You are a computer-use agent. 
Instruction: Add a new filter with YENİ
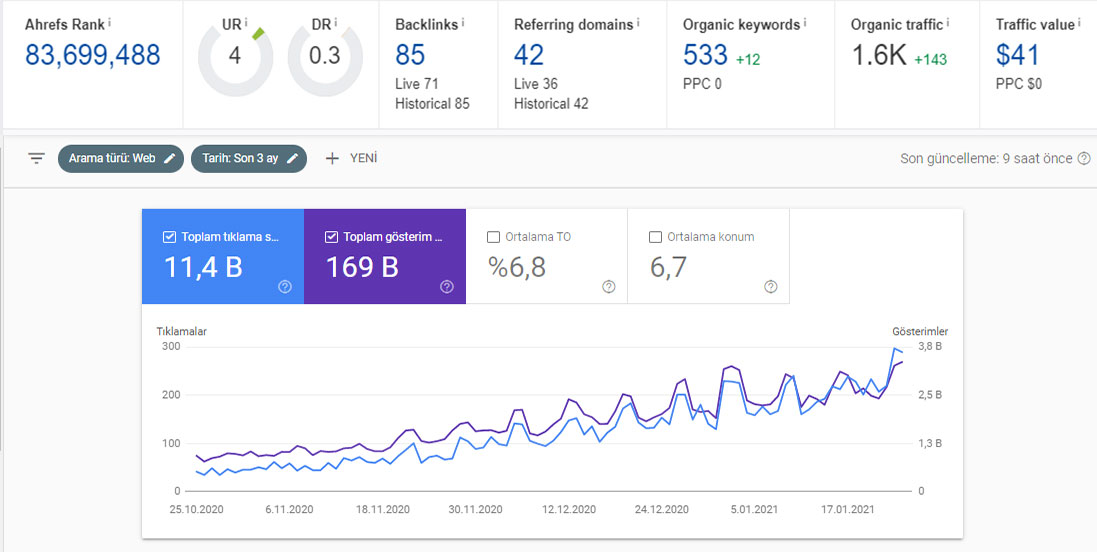351,159
